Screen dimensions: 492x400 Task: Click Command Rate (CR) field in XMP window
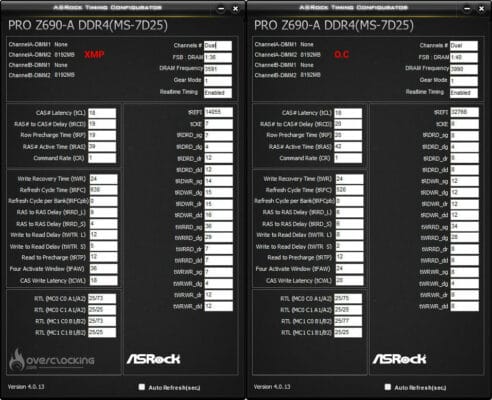pos(102,158)
